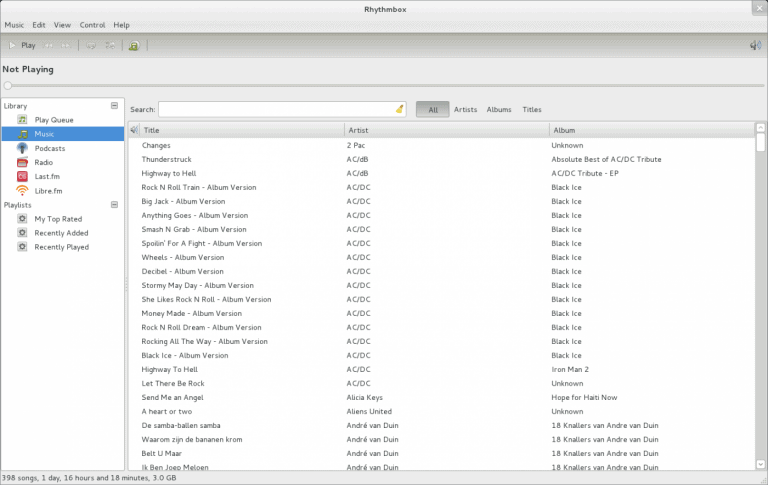The height and width of the screenshot is (485, 768).
Task: Open the volume control speaker icon
Action: coord(755,45)
